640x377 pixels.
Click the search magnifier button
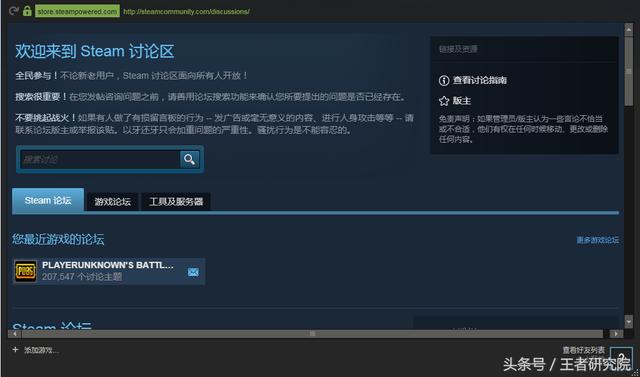click(189, 159)
